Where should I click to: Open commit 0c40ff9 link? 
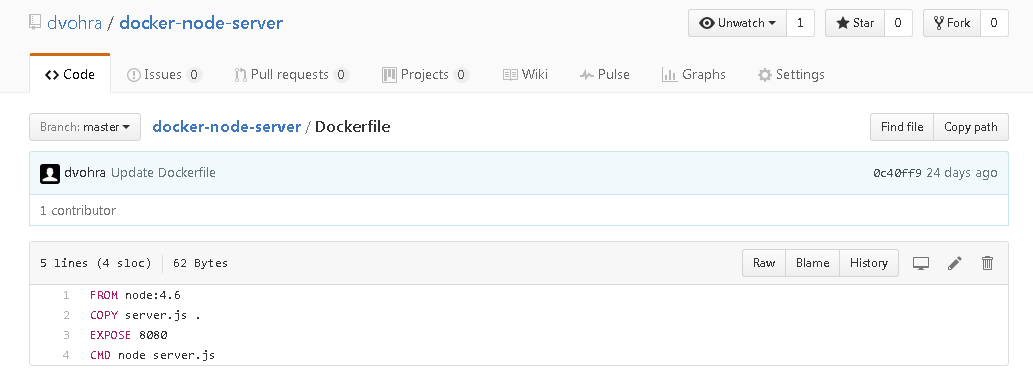click(x=897, y=173)
